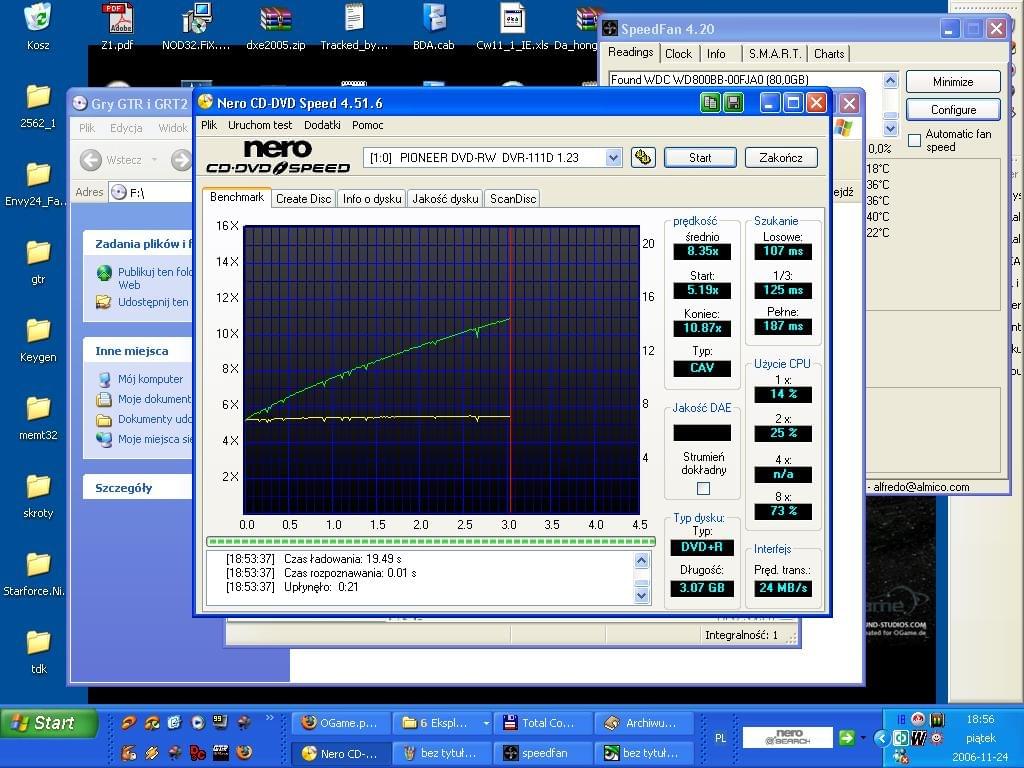Click the Zakończ button

click(781, 157)
